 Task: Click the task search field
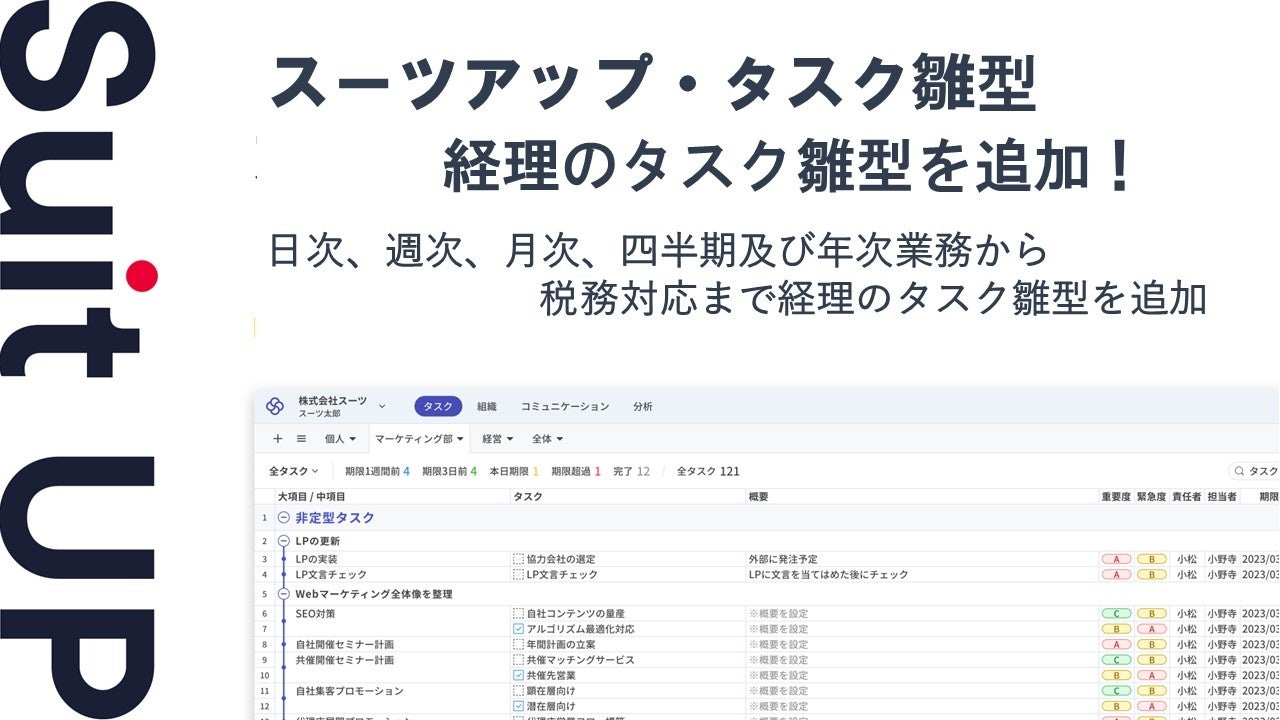coord(1254,471)
